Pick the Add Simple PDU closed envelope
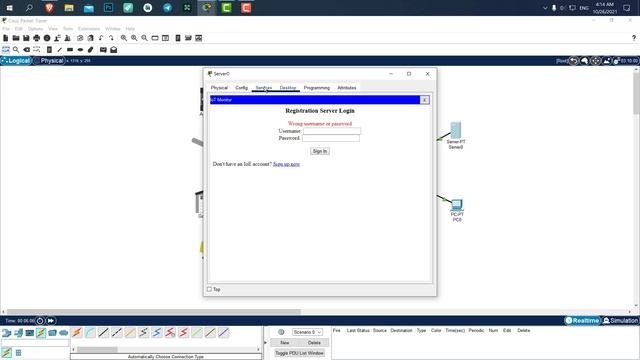 (103, 50)
